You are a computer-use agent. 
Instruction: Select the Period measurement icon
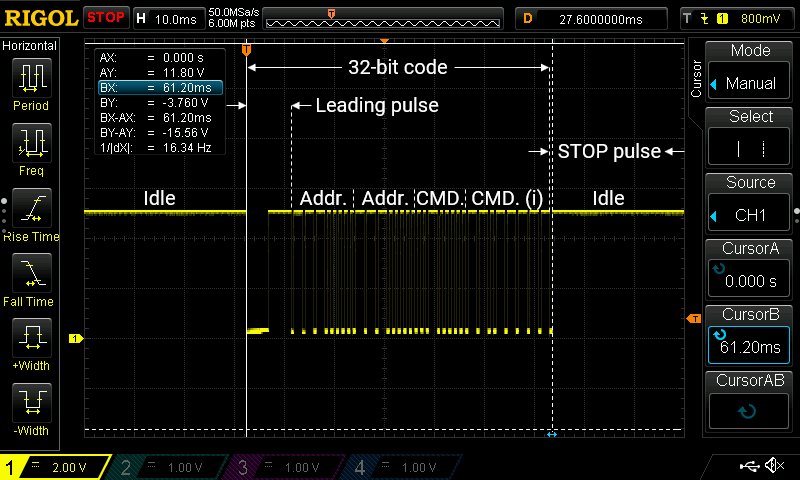(x=30, y=82)
